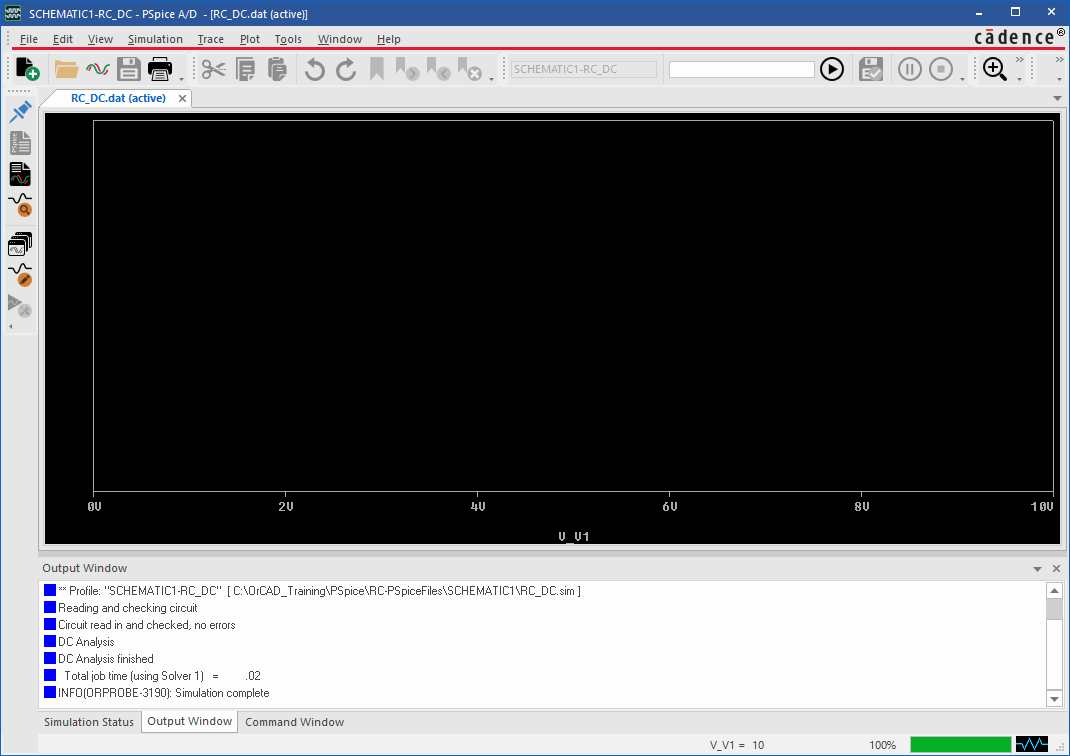Redo last action
The height and width of the screenshot is (756, 1070).
(346, 69)
